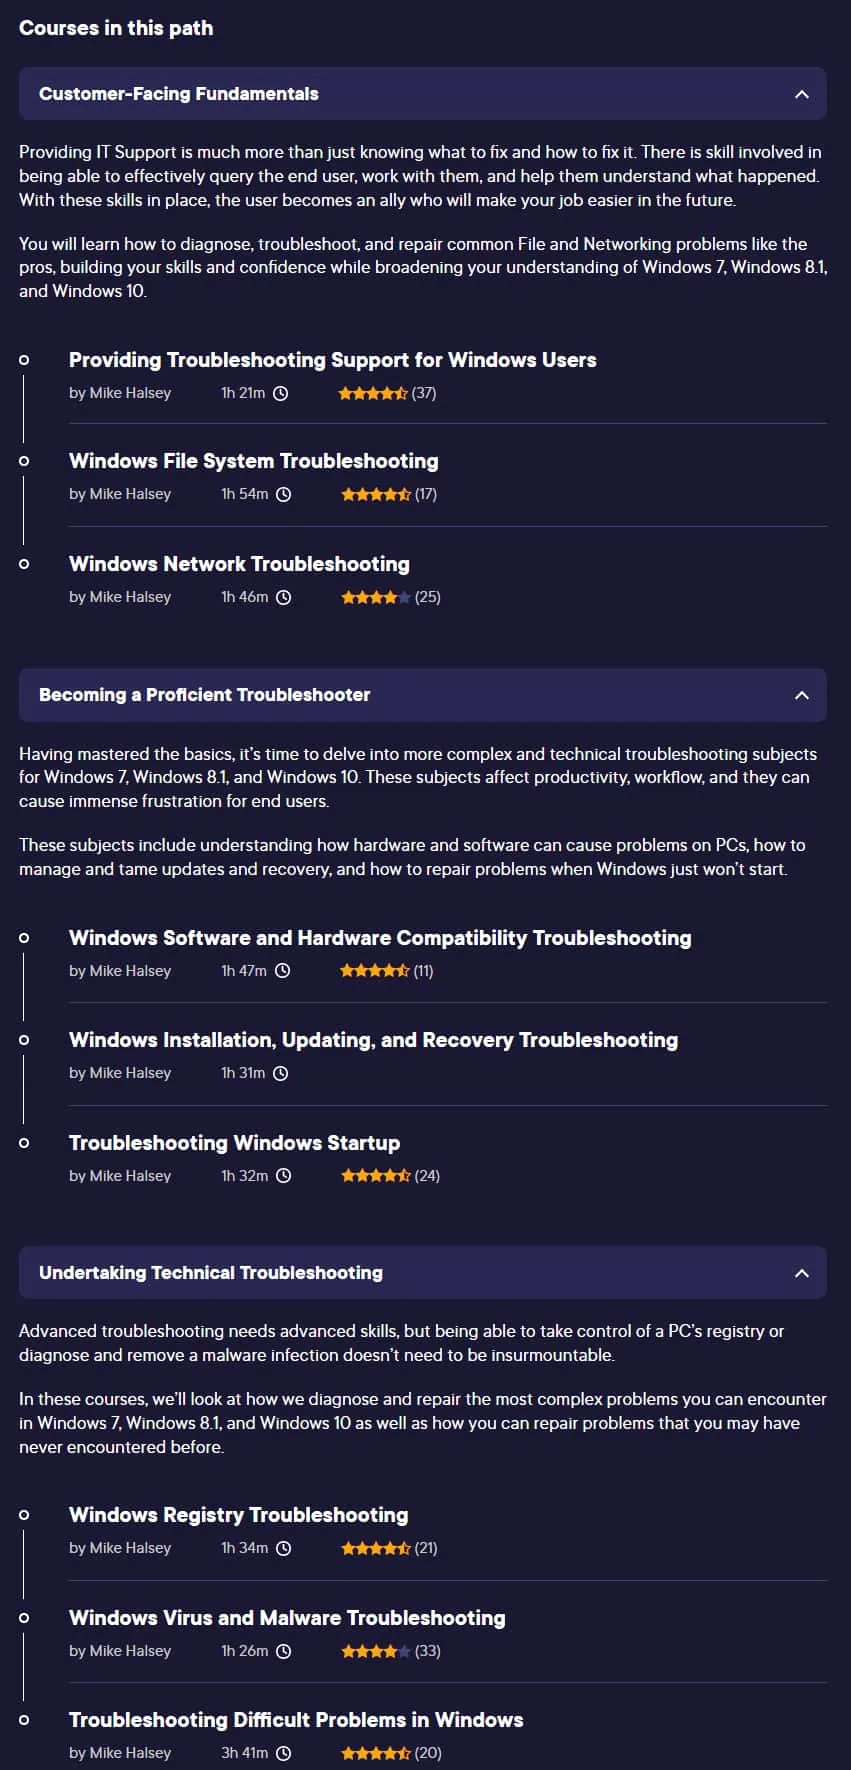The image size is (851, 1770).
Task: Open Windows Network Troubleshooting course
Action: coord(239,564)
